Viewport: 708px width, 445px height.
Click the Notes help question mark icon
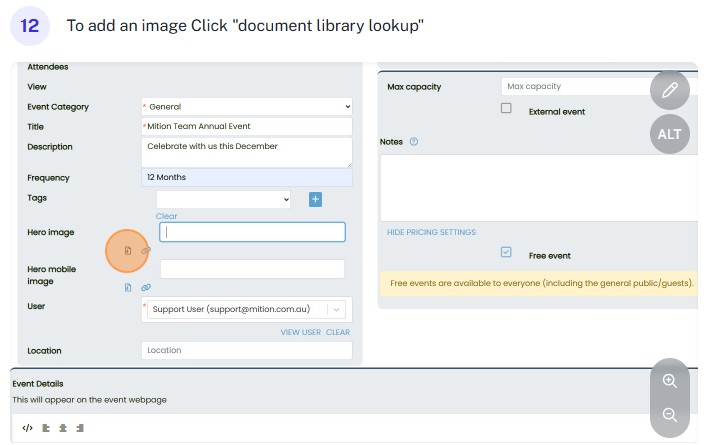click(414, 142)
